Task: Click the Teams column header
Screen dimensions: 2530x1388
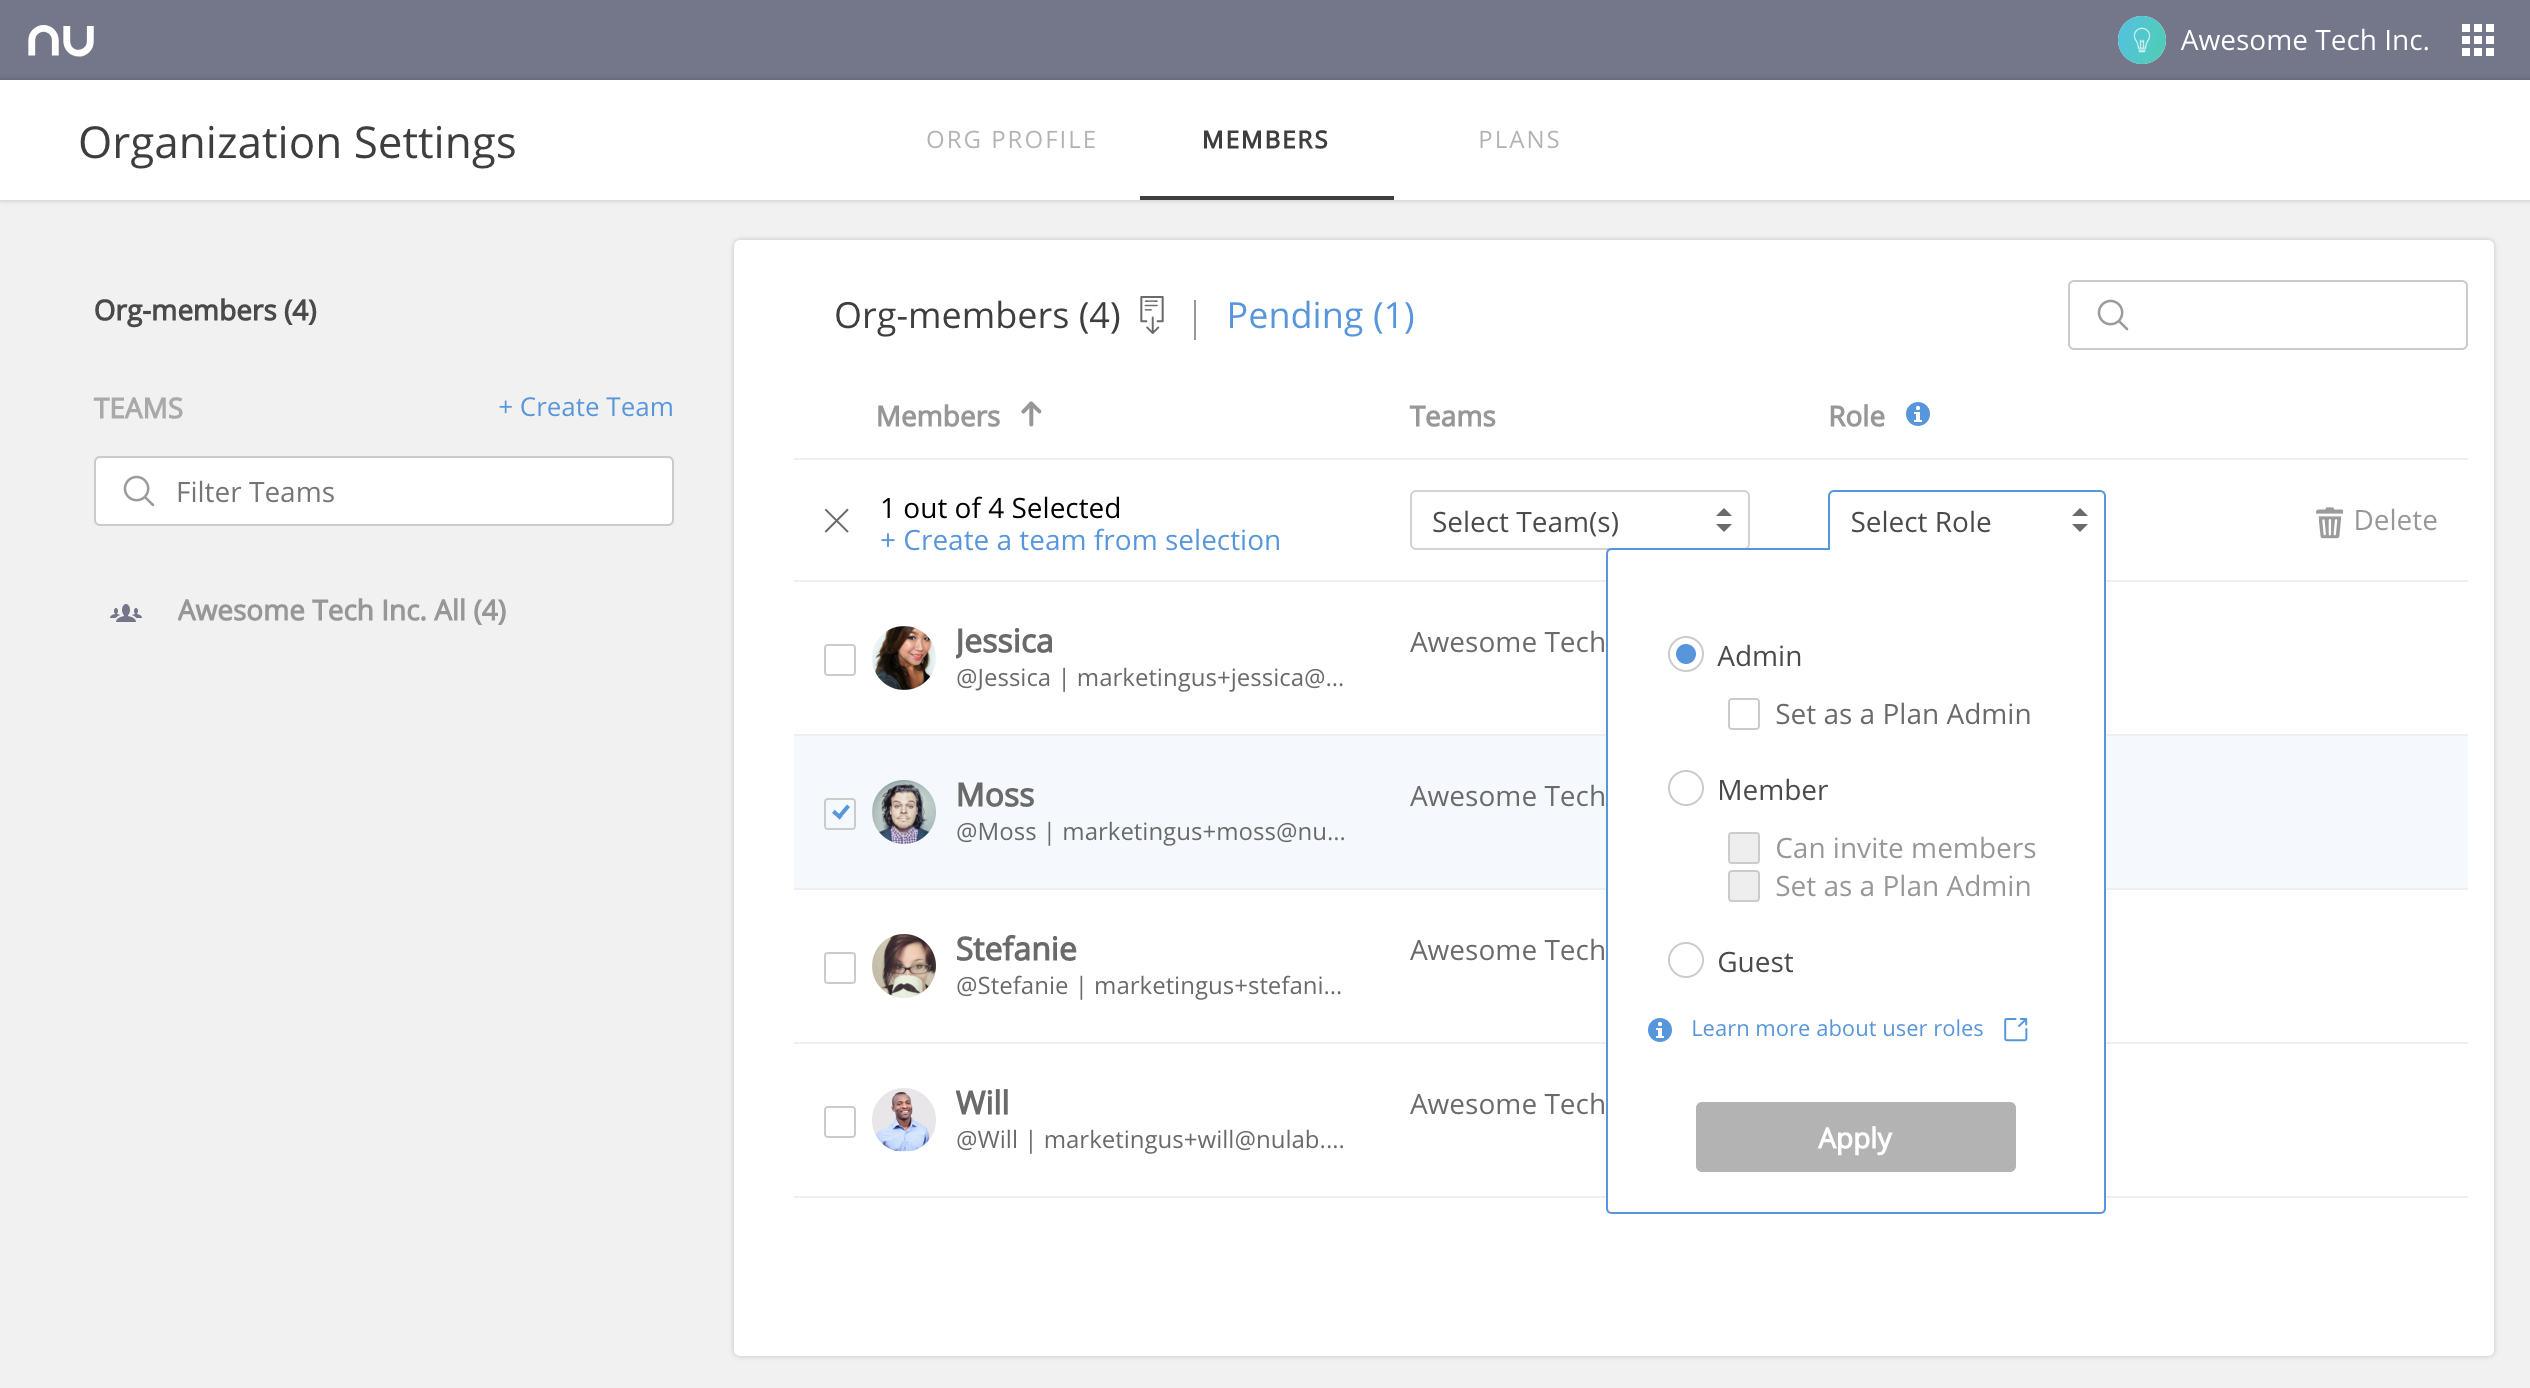Action: click(1452, 416)
